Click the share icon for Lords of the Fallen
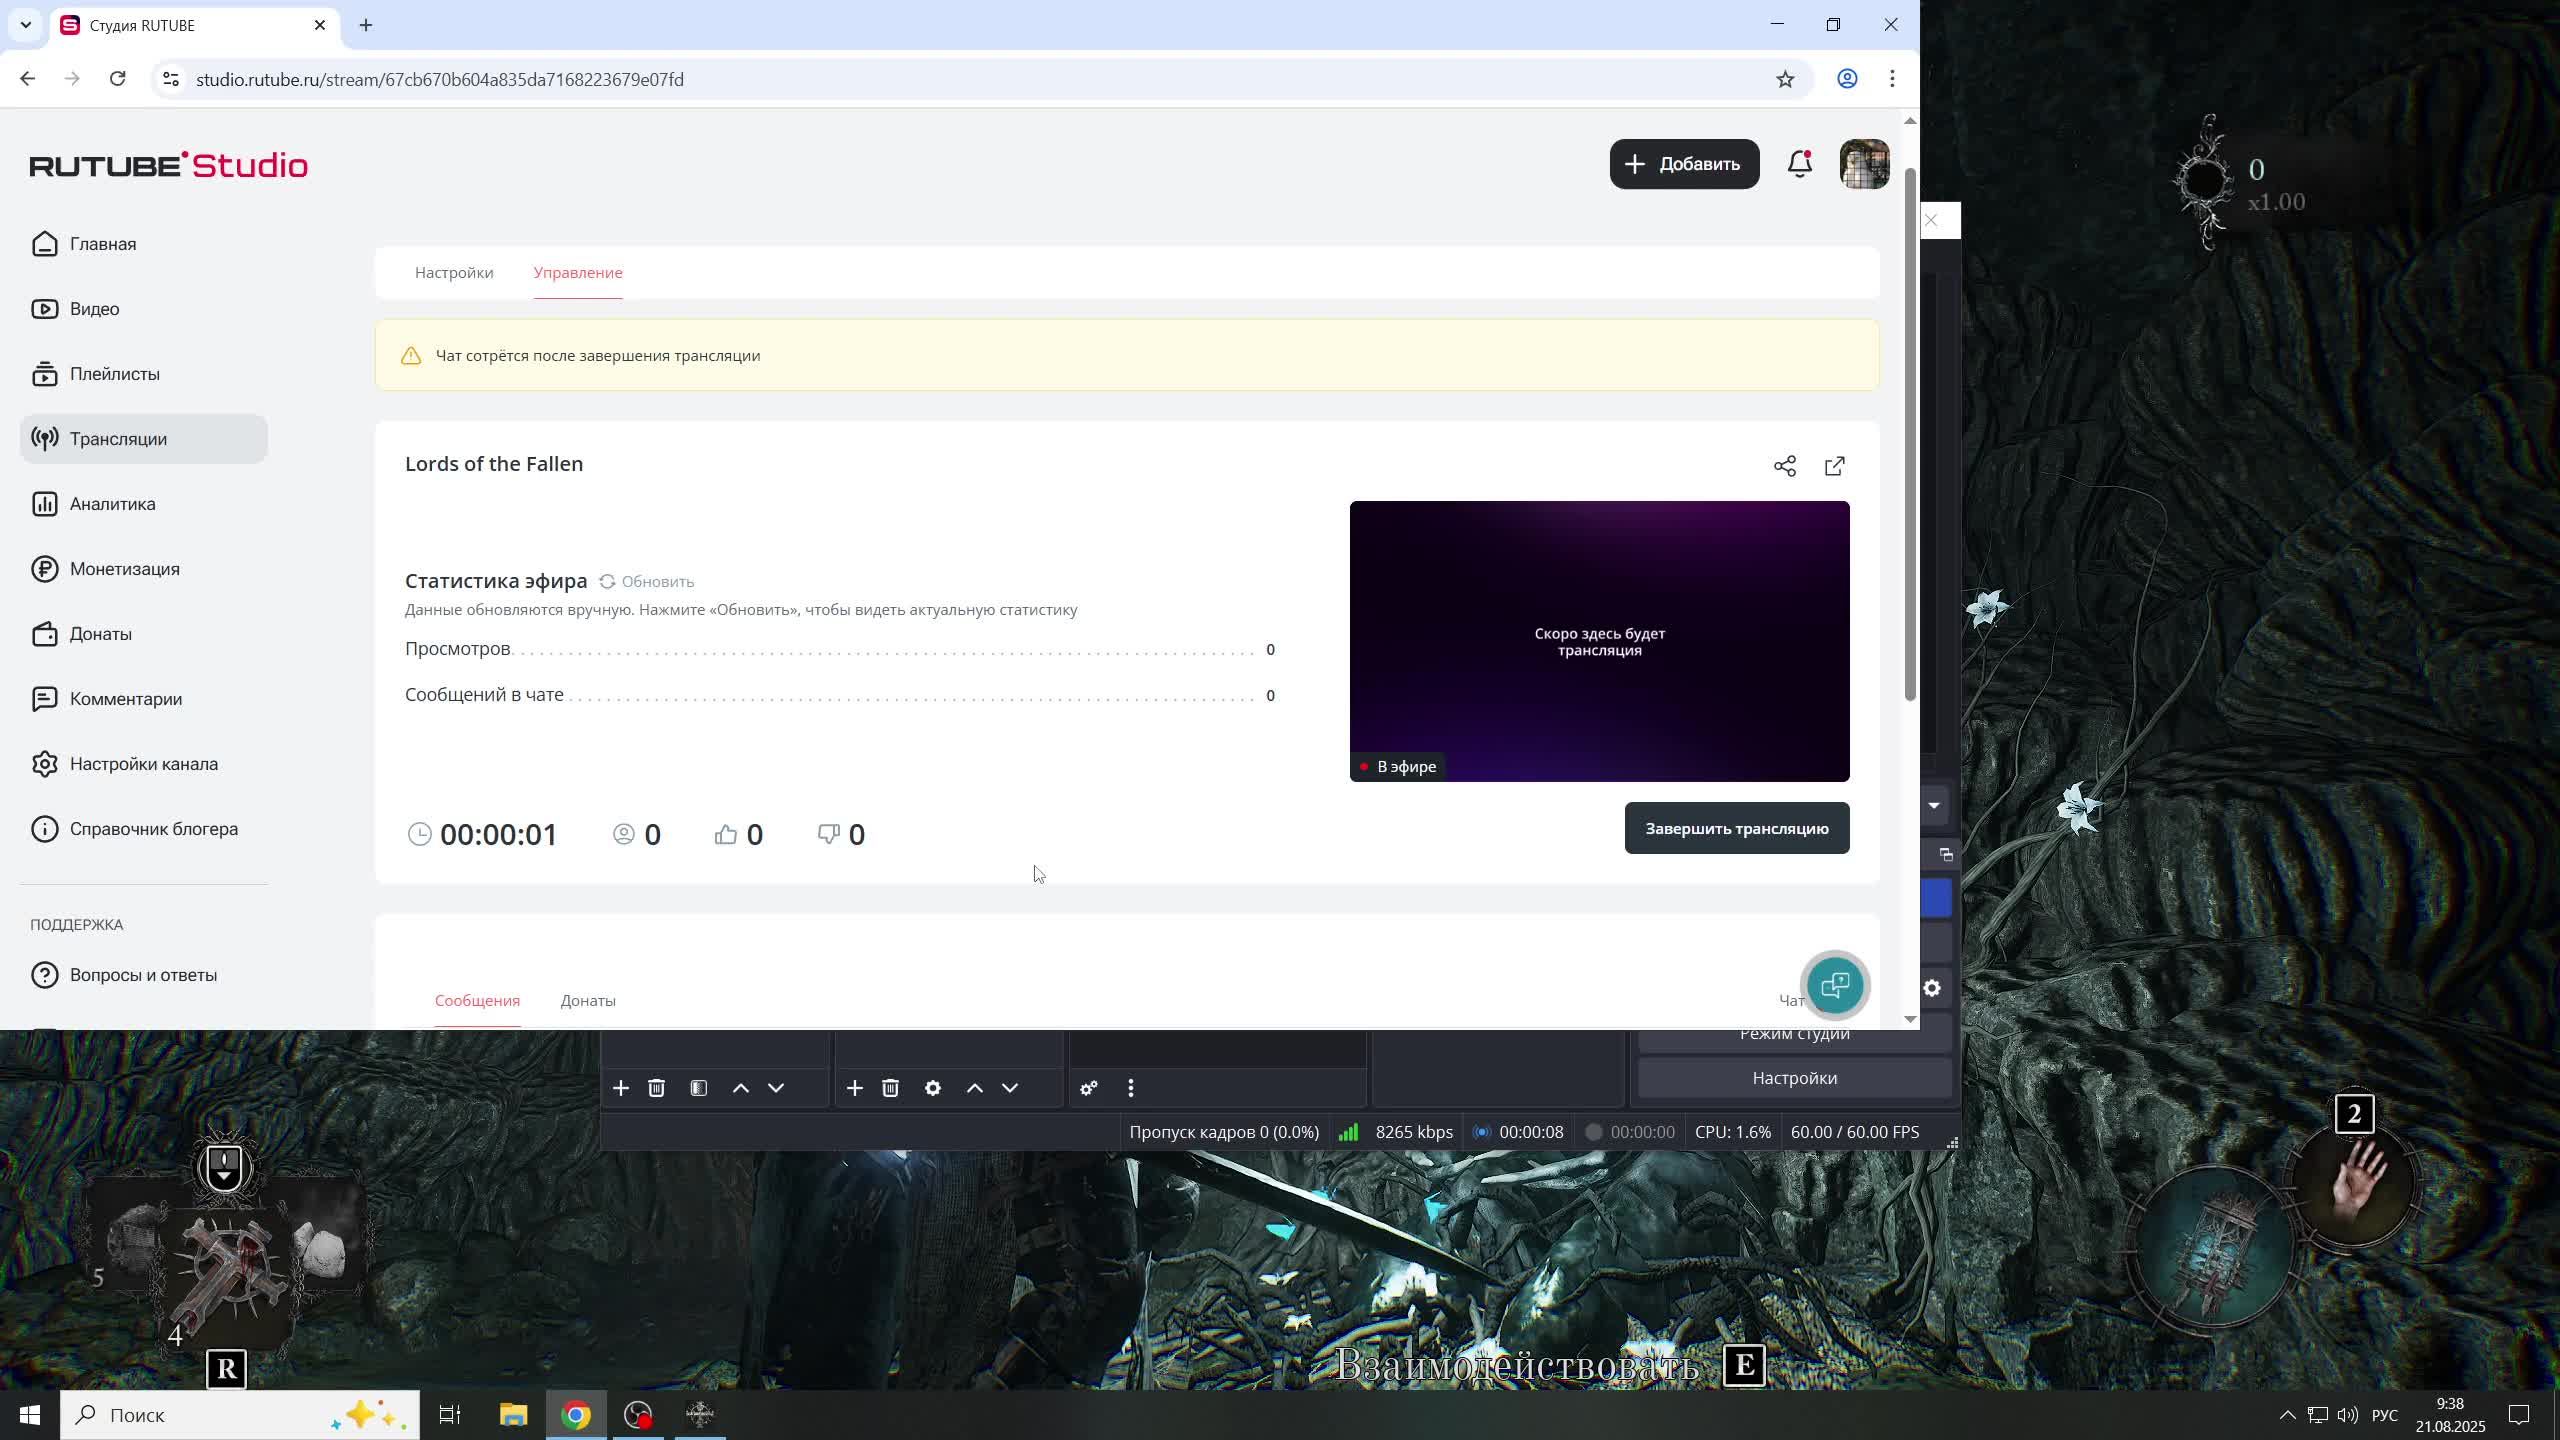This screenshot has width=2560, height=1440. (1785, 466)
